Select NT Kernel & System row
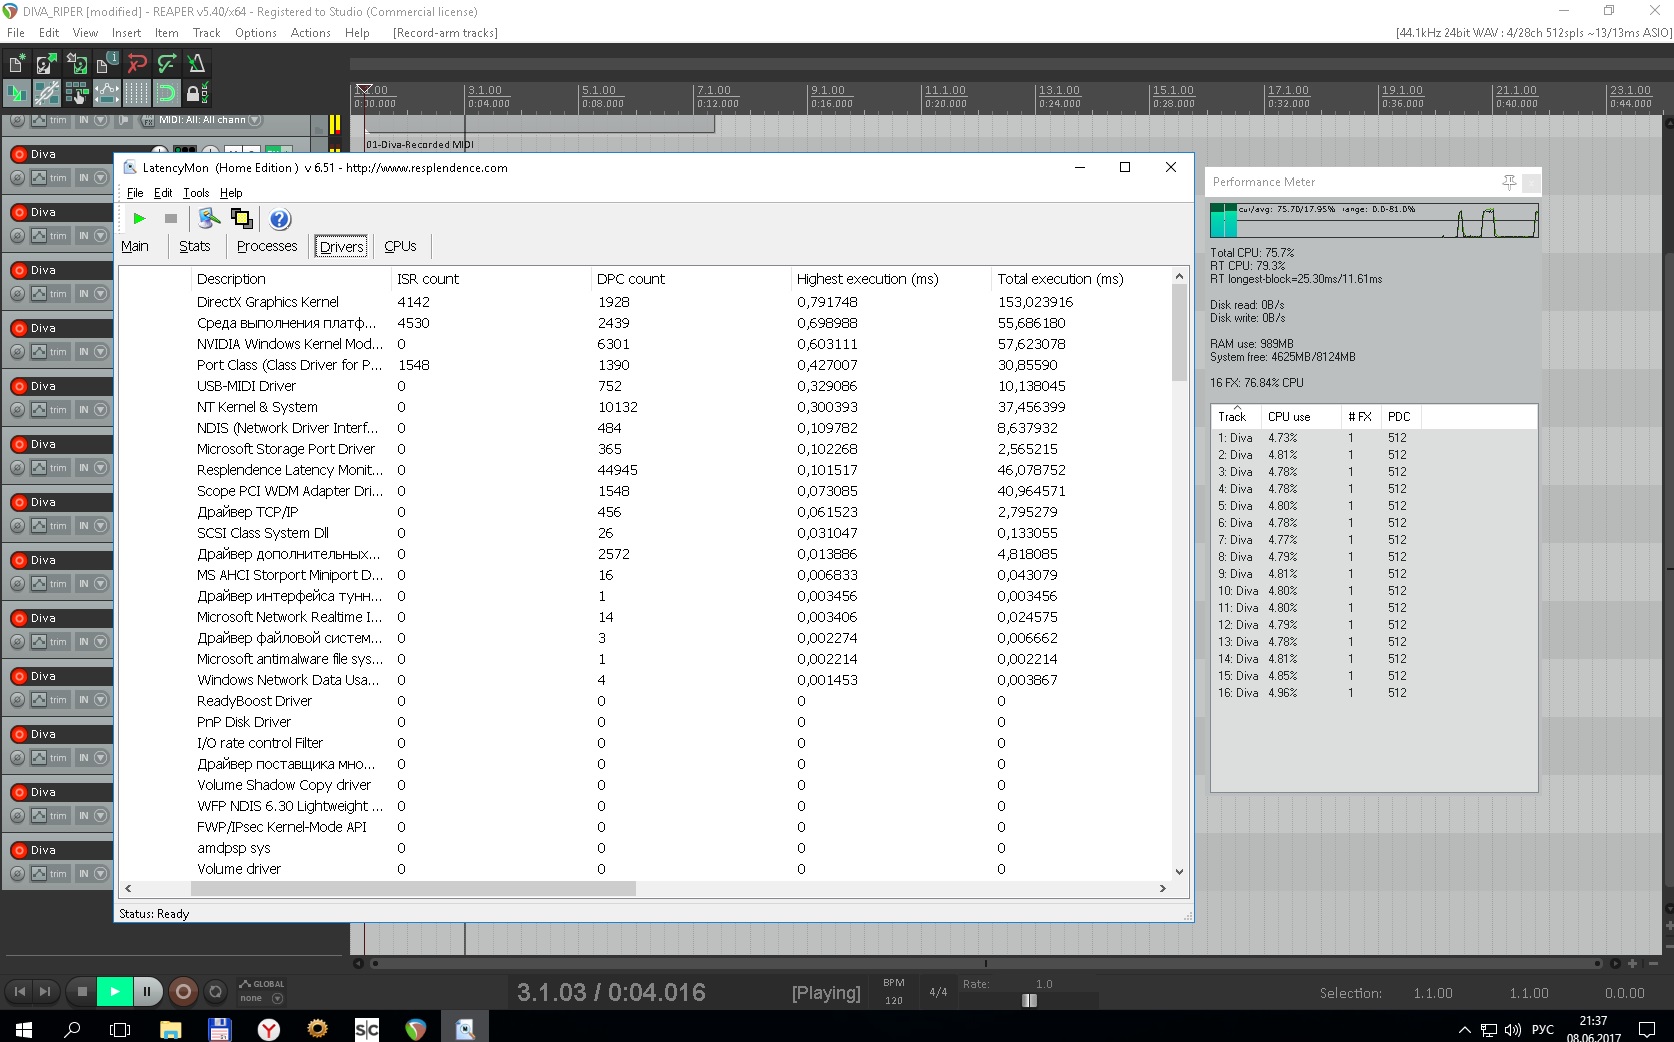This screenshot has width=1674, height=1042. coord(645,407)
